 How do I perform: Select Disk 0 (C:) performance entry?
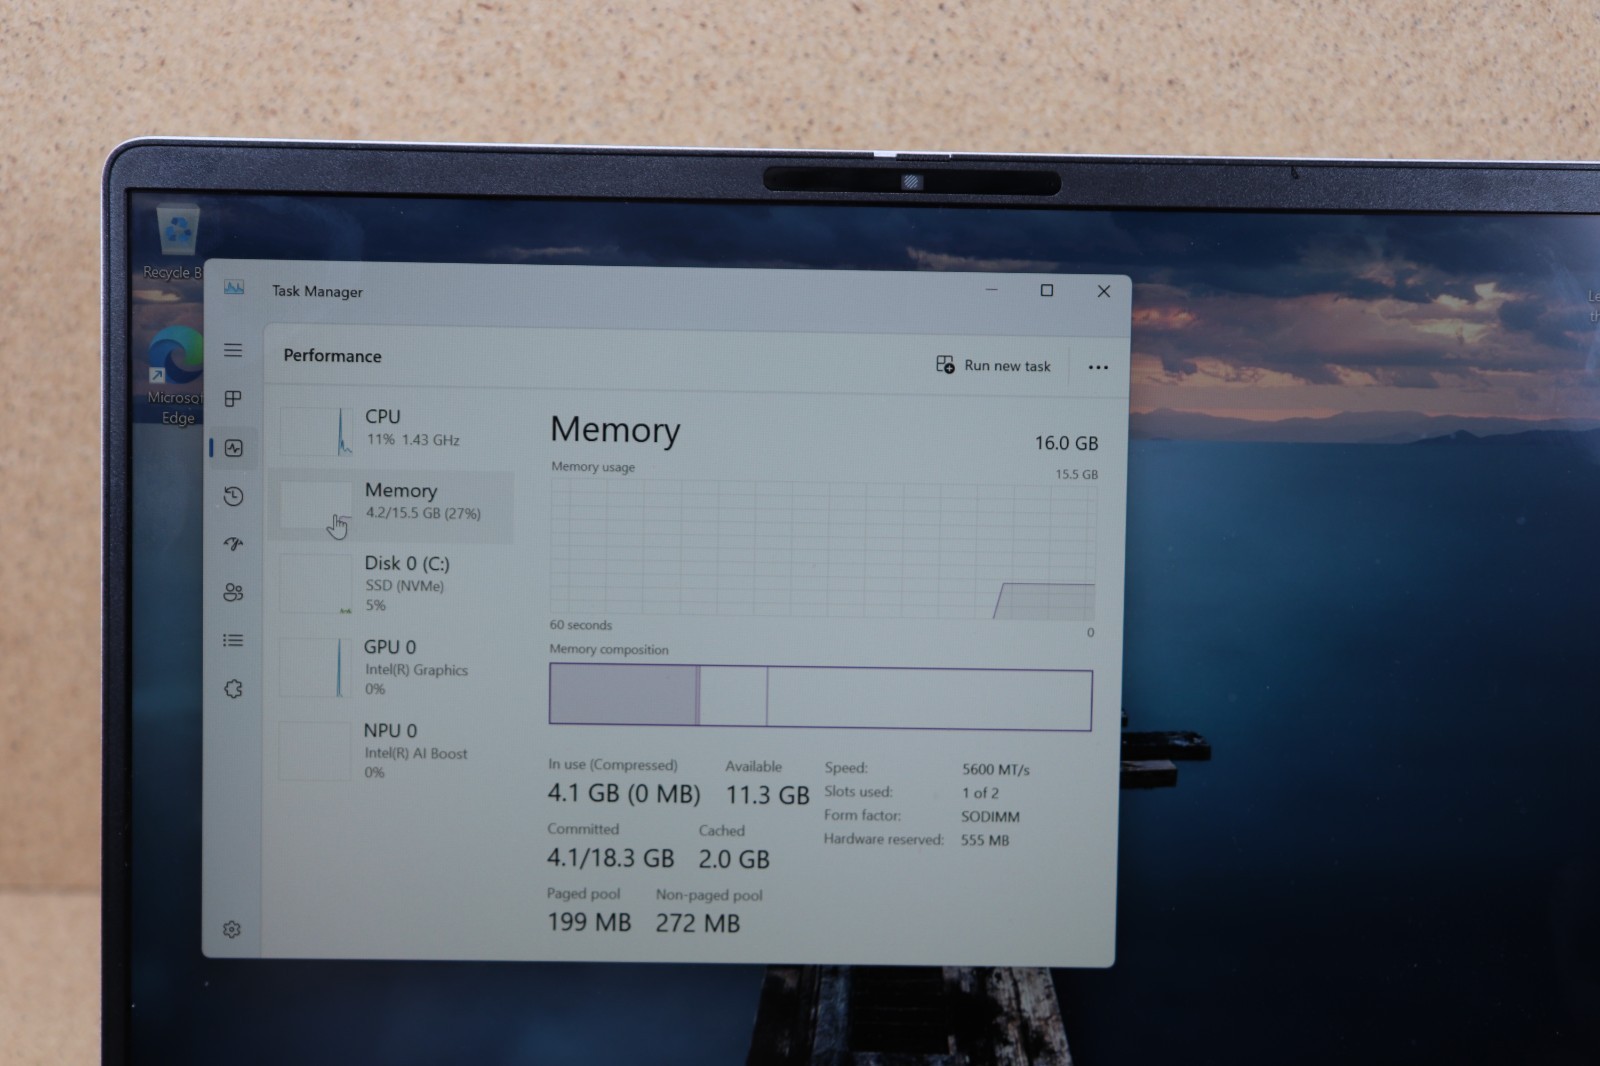[x=393, y=583]
